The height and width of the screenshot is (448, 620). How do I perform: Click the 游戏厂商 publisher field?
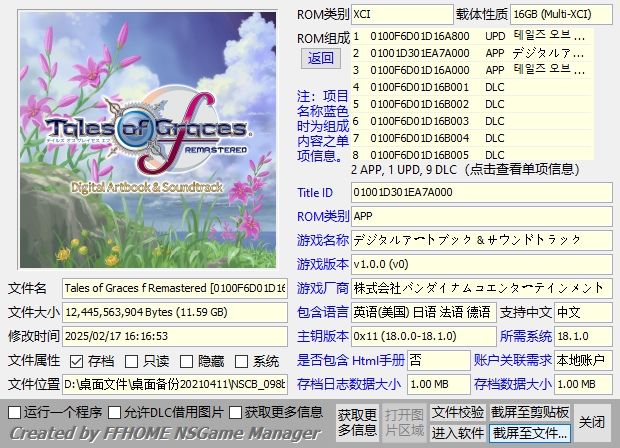point(482,288)
